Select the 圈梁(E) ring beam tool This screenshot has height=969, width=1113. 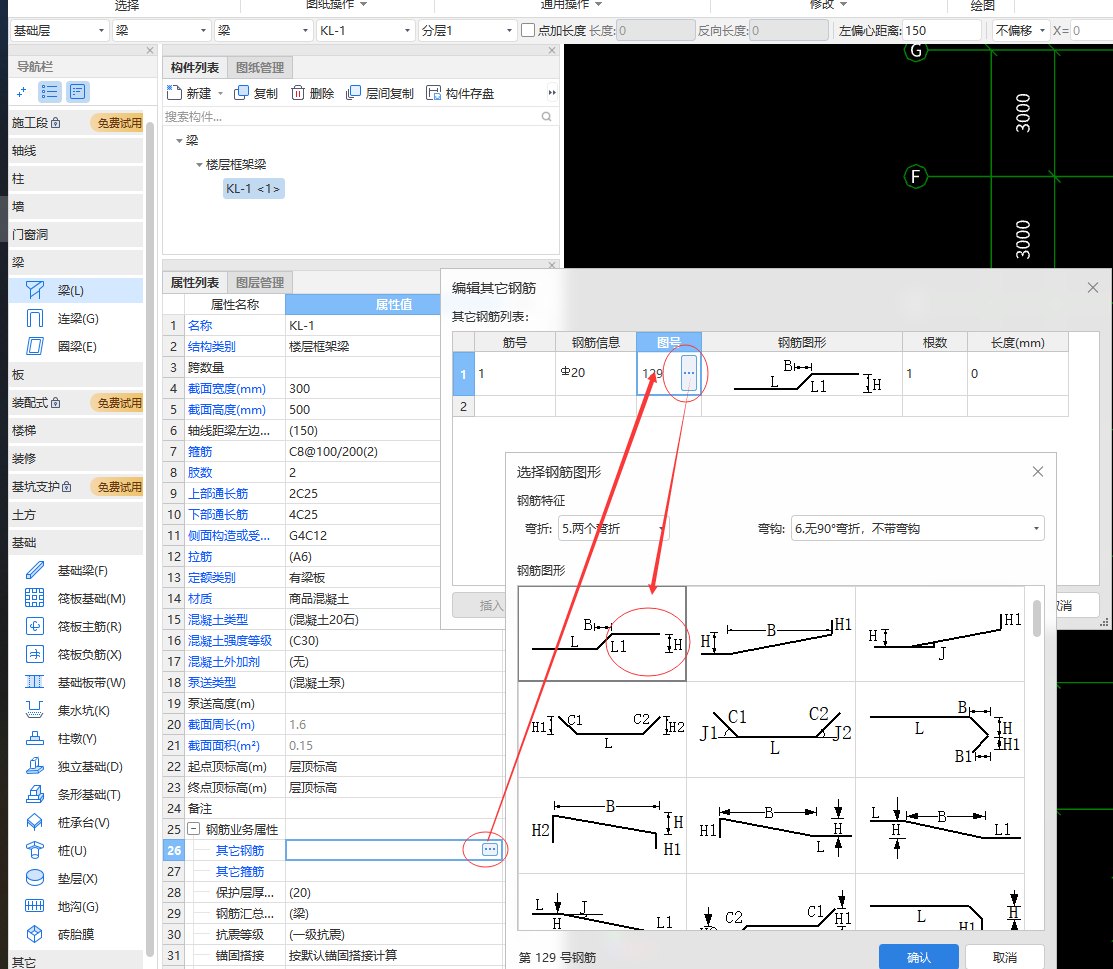click(76, 346)
